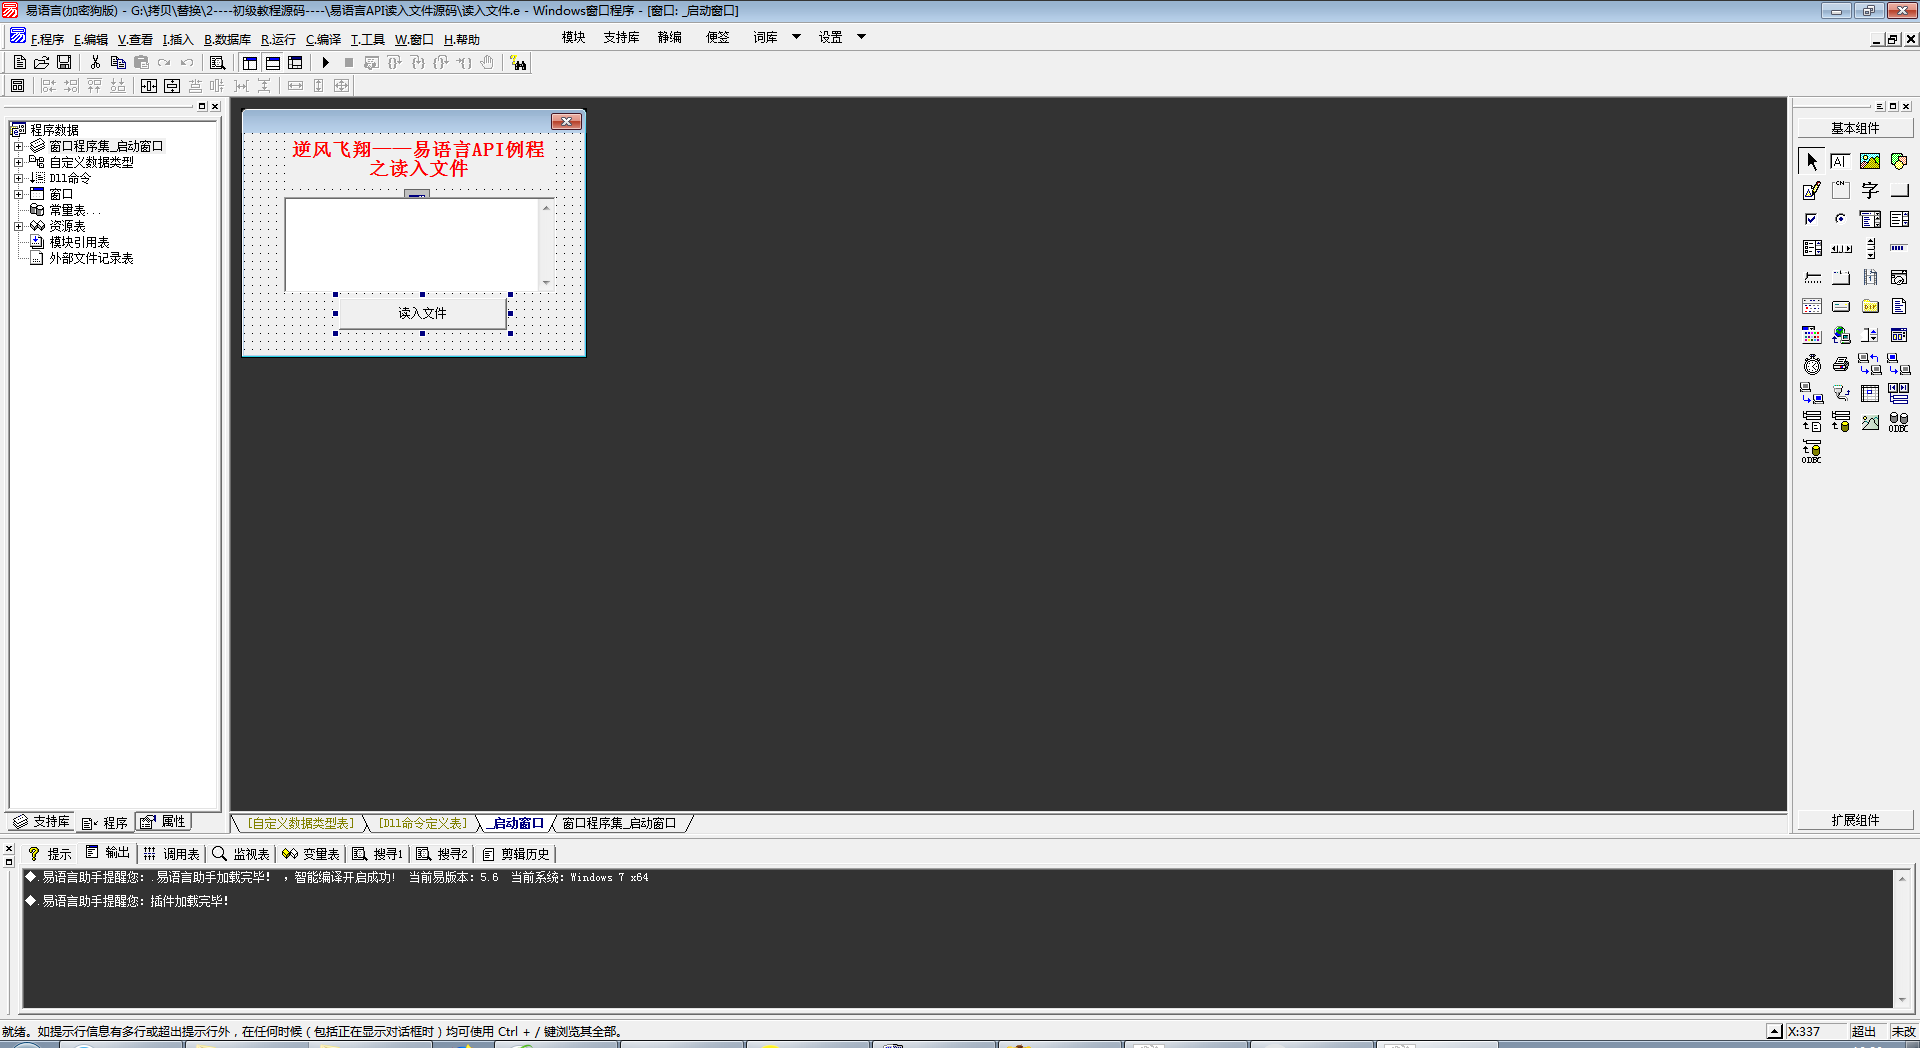Run the program with the play icon
Image resolution: width=1920 pixels, height=1048 pixels.
coord(325,62)
